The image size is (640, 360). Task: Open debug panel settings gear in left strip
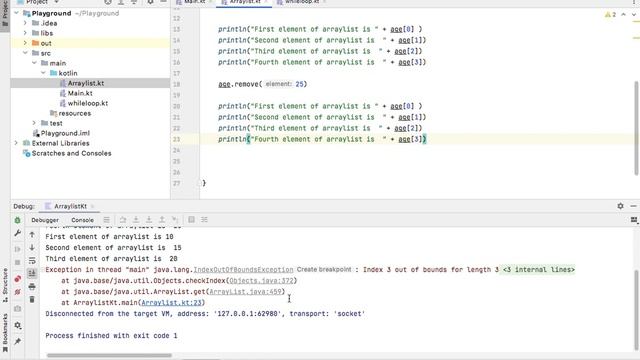pos(17,325)
